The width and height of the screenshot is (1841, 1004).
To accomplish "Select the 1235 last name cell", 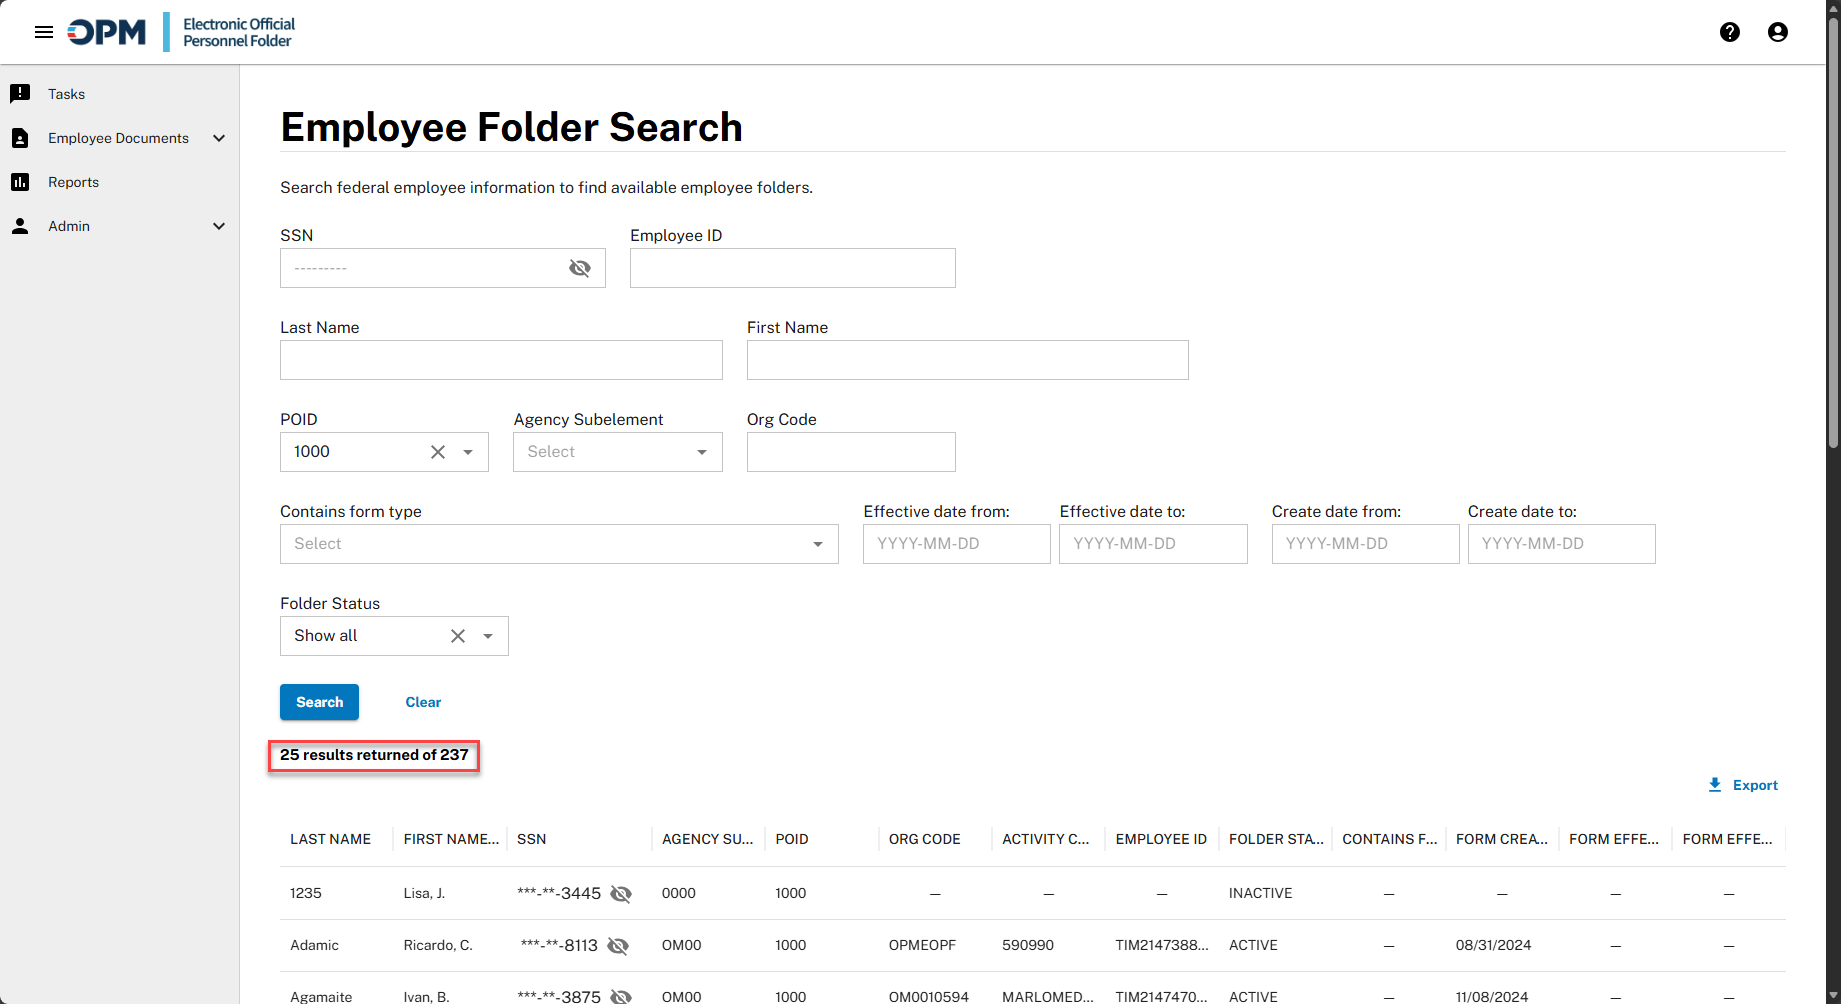I will [x=306, y=893].
